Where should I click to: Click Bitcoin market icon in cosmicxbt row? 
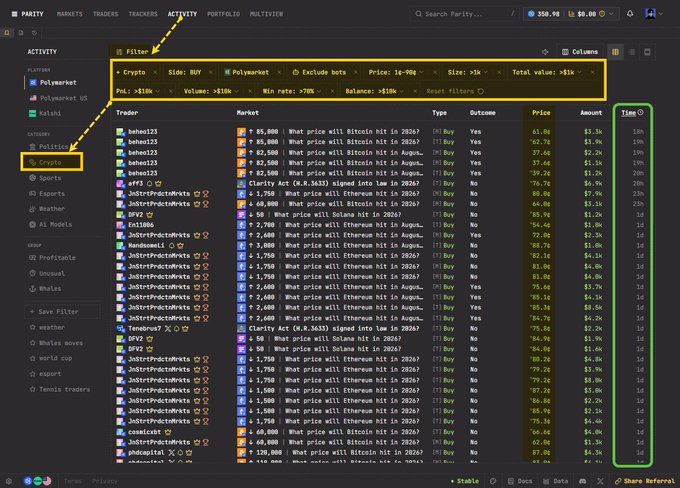[241, 432]
